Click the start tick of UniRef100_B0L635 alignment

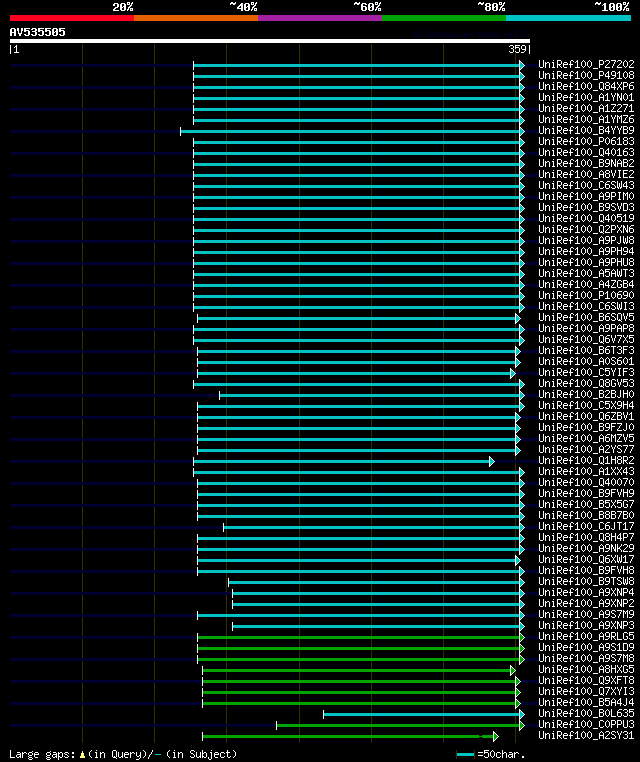tap(324, 714)
